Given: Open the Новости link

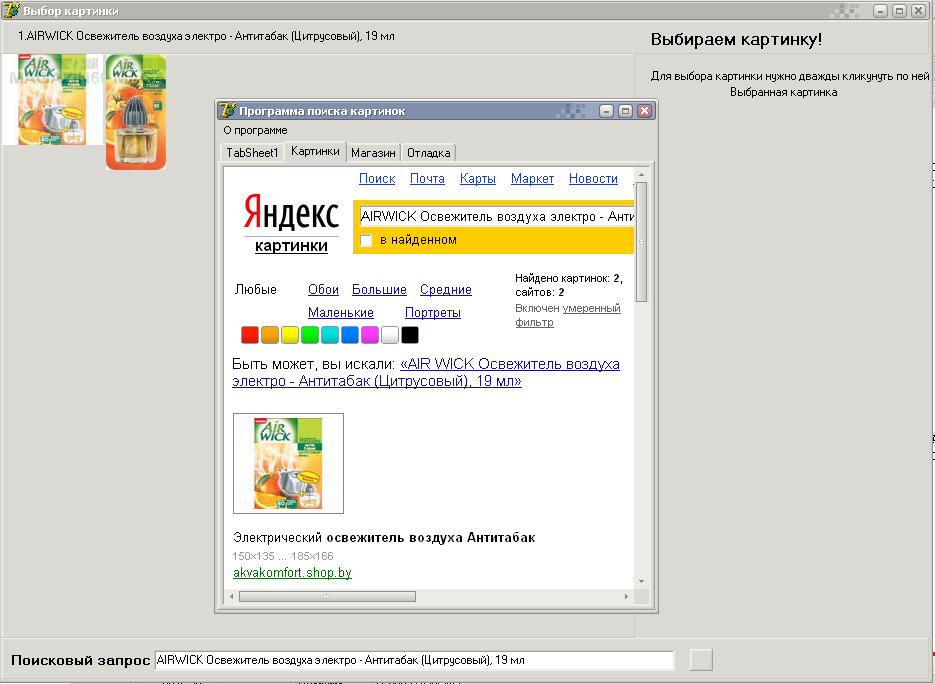Looking at the screenshot, I should coord(593,178).
